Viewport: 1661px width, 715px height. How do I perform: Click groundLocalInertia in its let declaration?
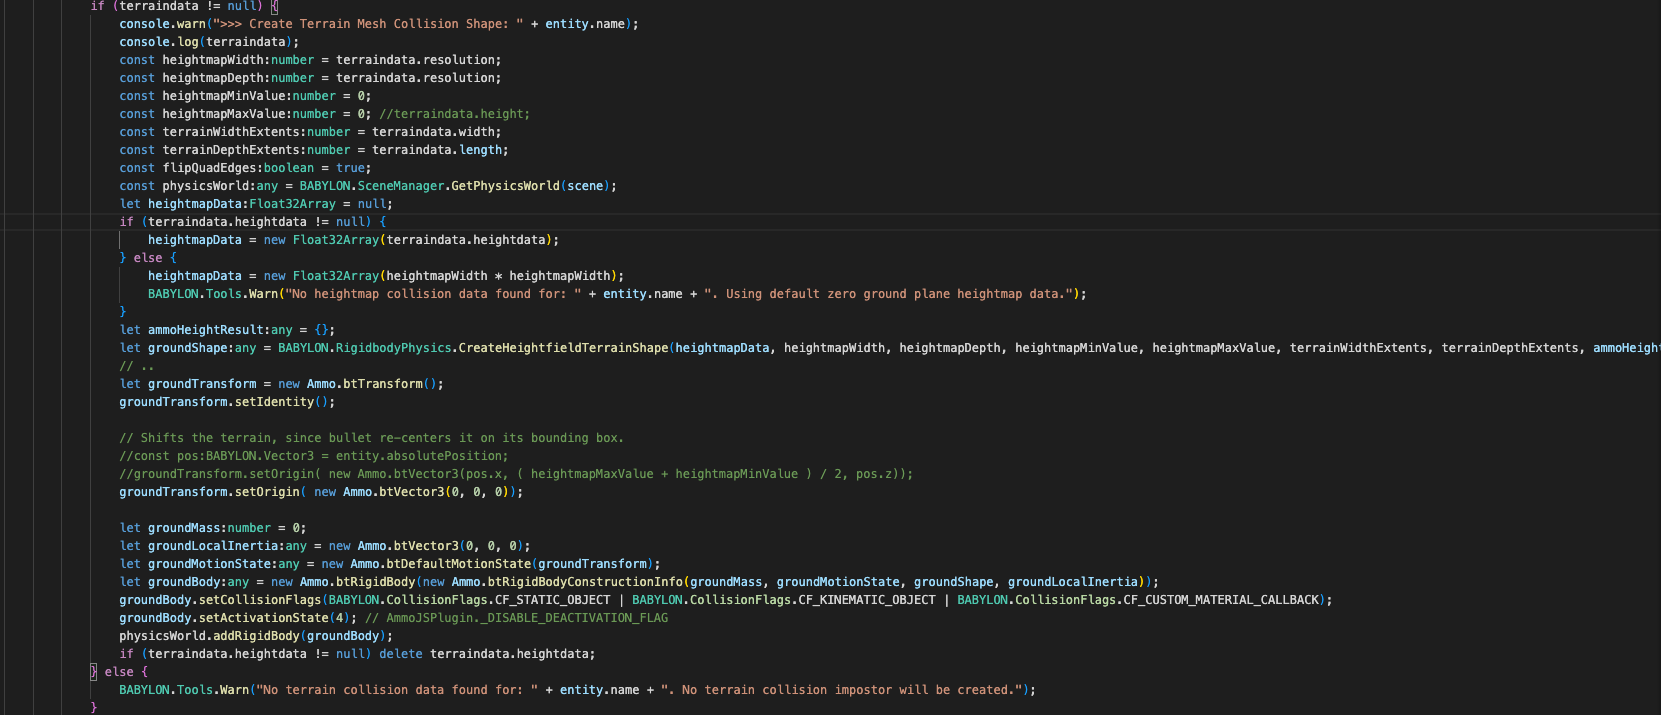(213, 546)
